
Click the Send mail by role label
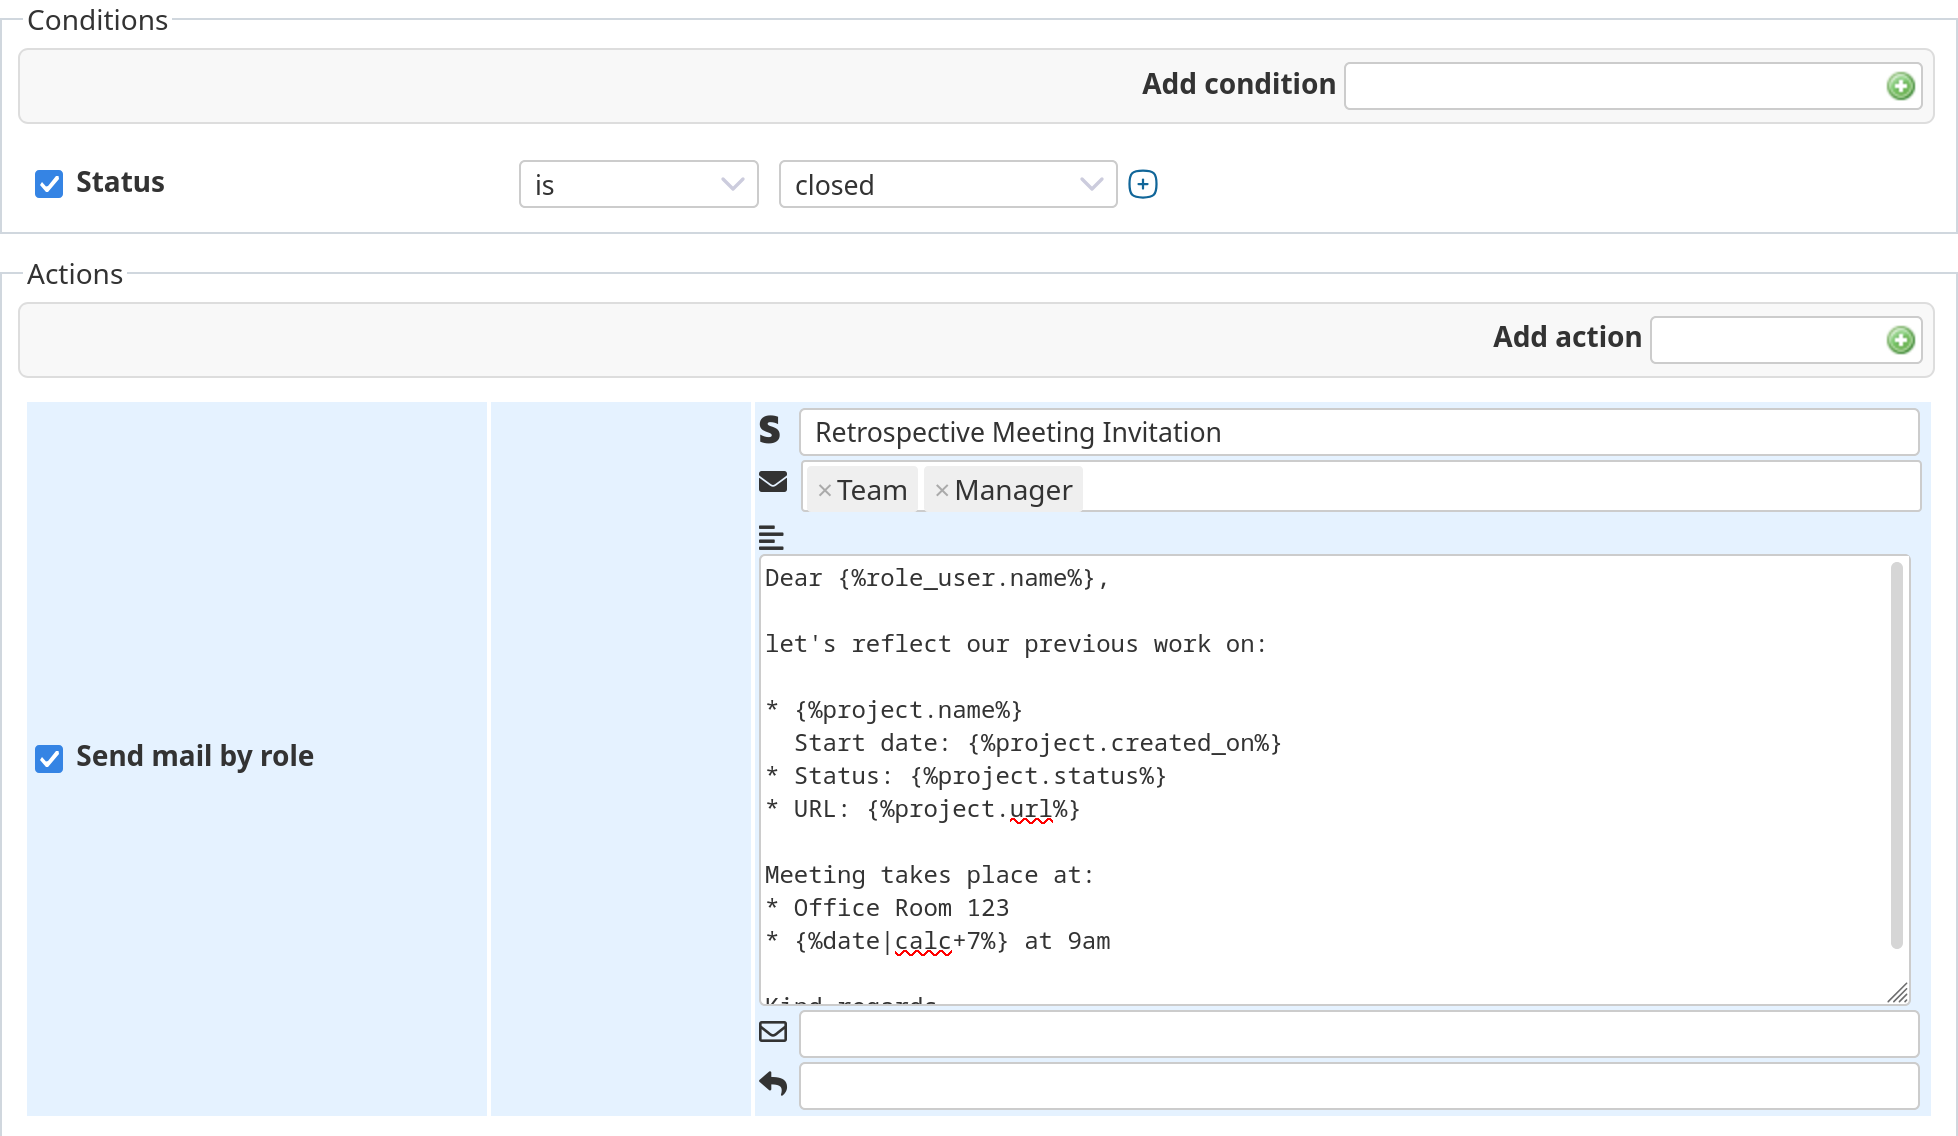pos(195,756)
